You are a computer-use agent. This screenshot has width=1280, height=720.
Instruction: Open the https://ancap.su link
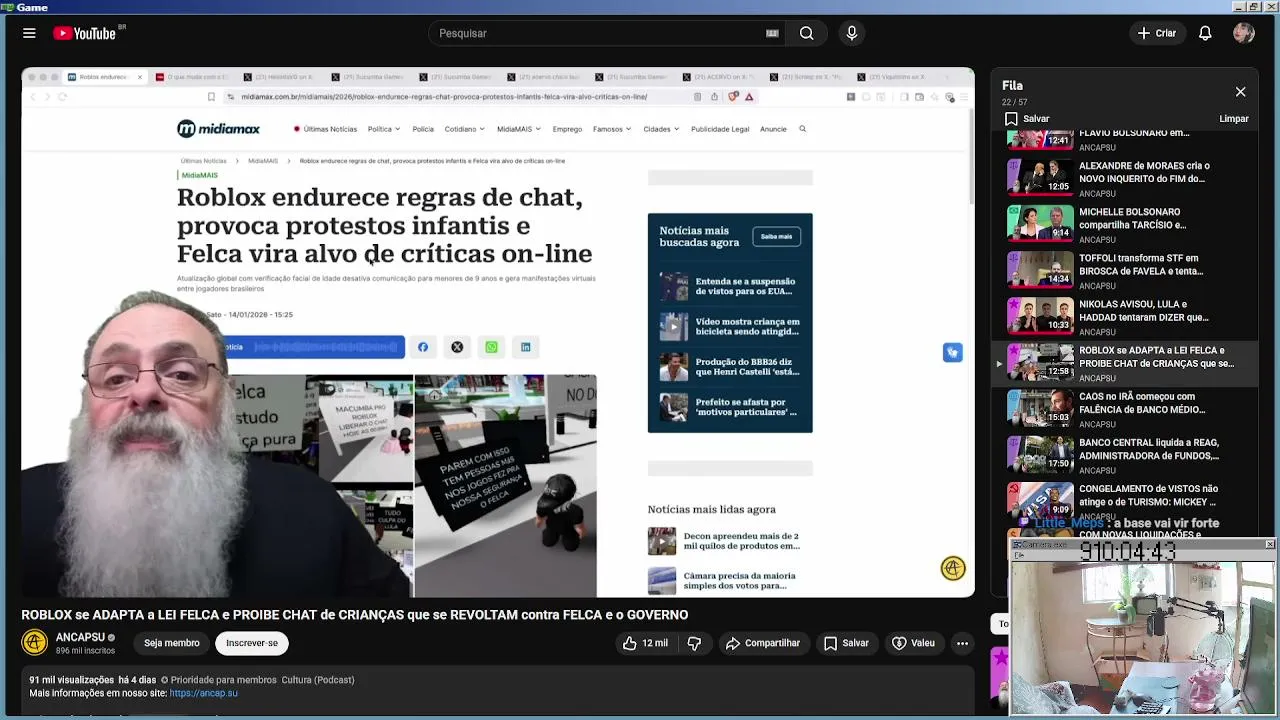(x=204, y=693)
